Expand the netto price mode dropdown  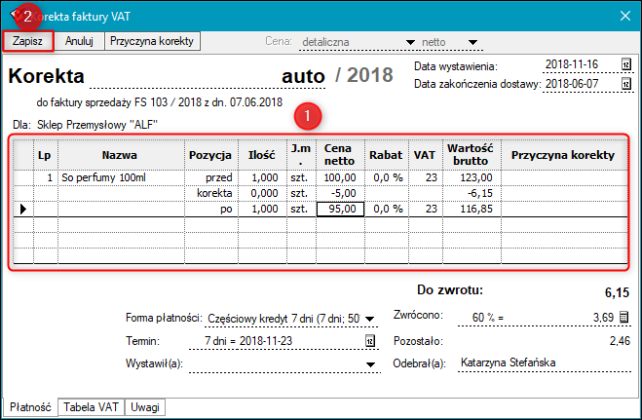(x=473, y=42)
